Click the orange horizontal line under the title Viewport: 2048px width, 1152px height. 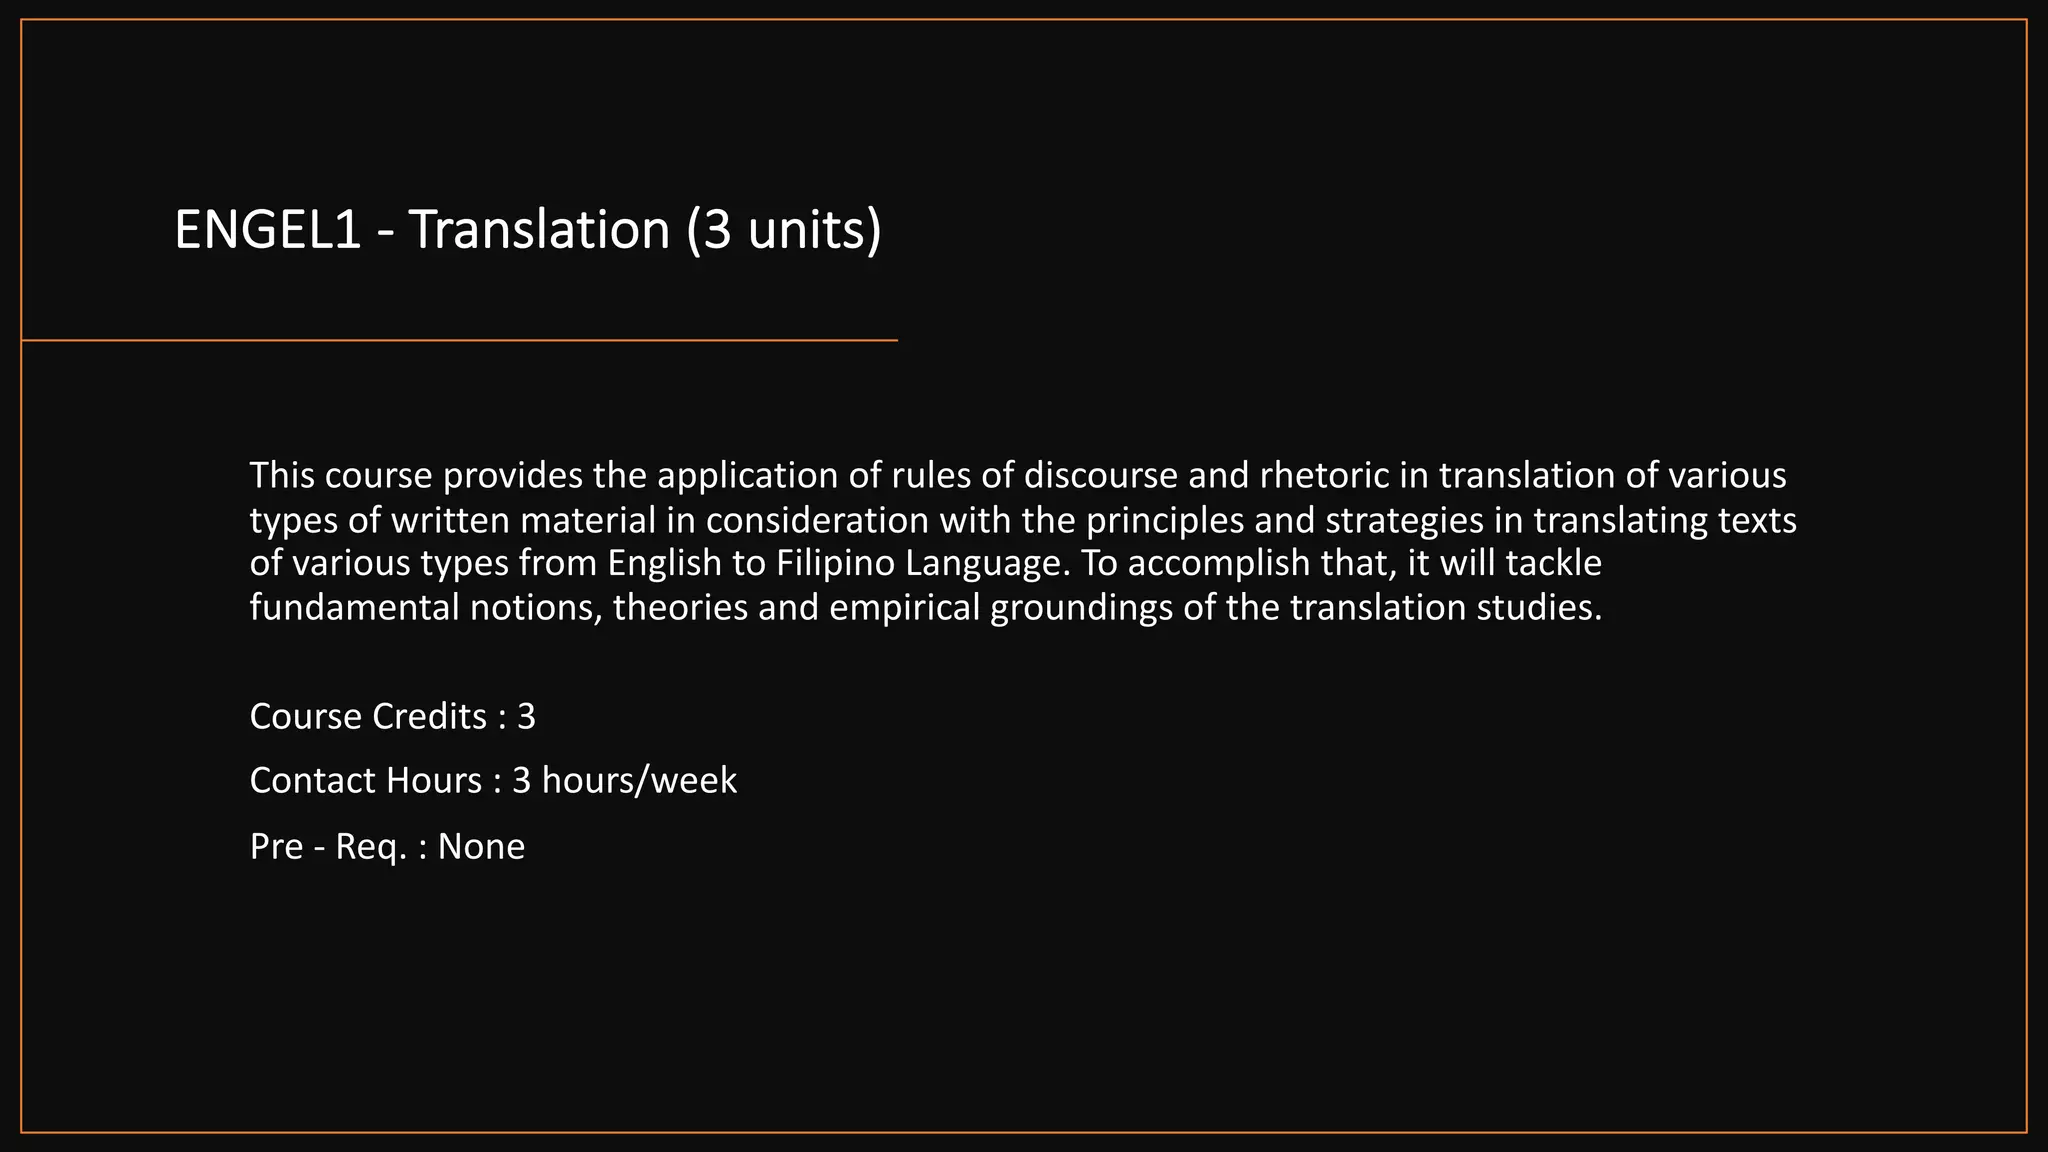[x=459, y=340]
